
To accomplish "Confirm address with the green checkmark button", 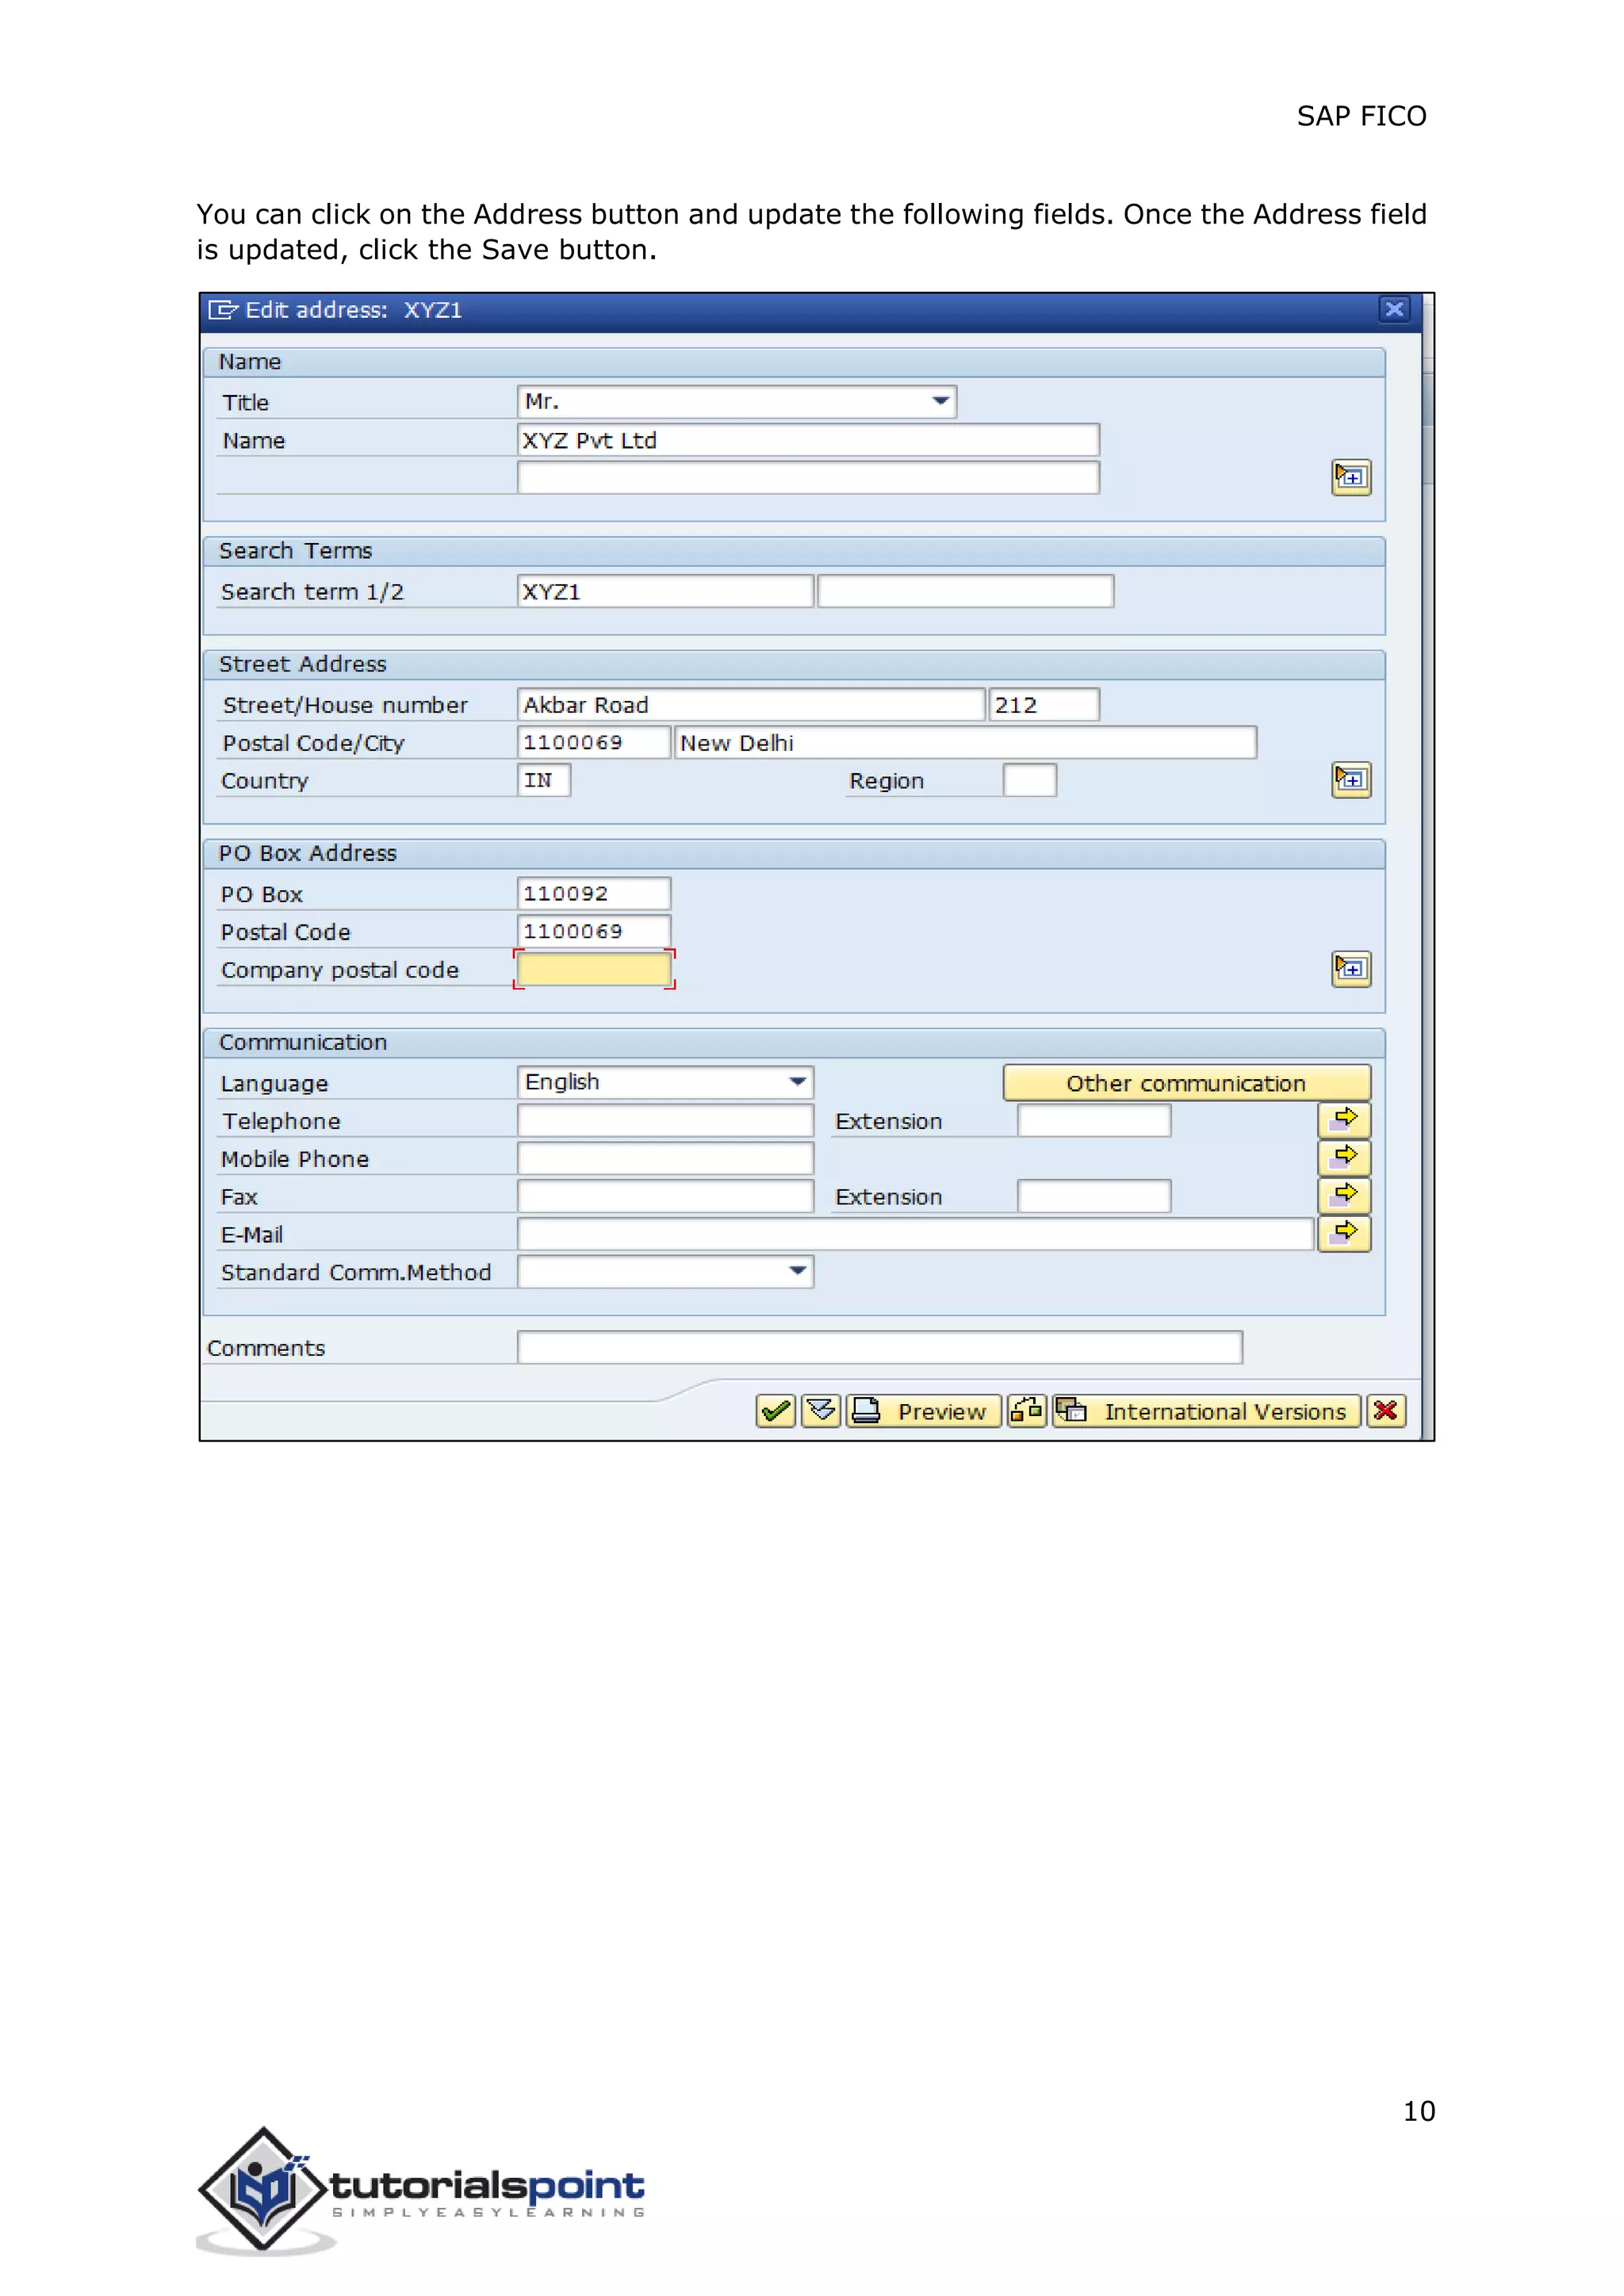I will click(776, 1411).
